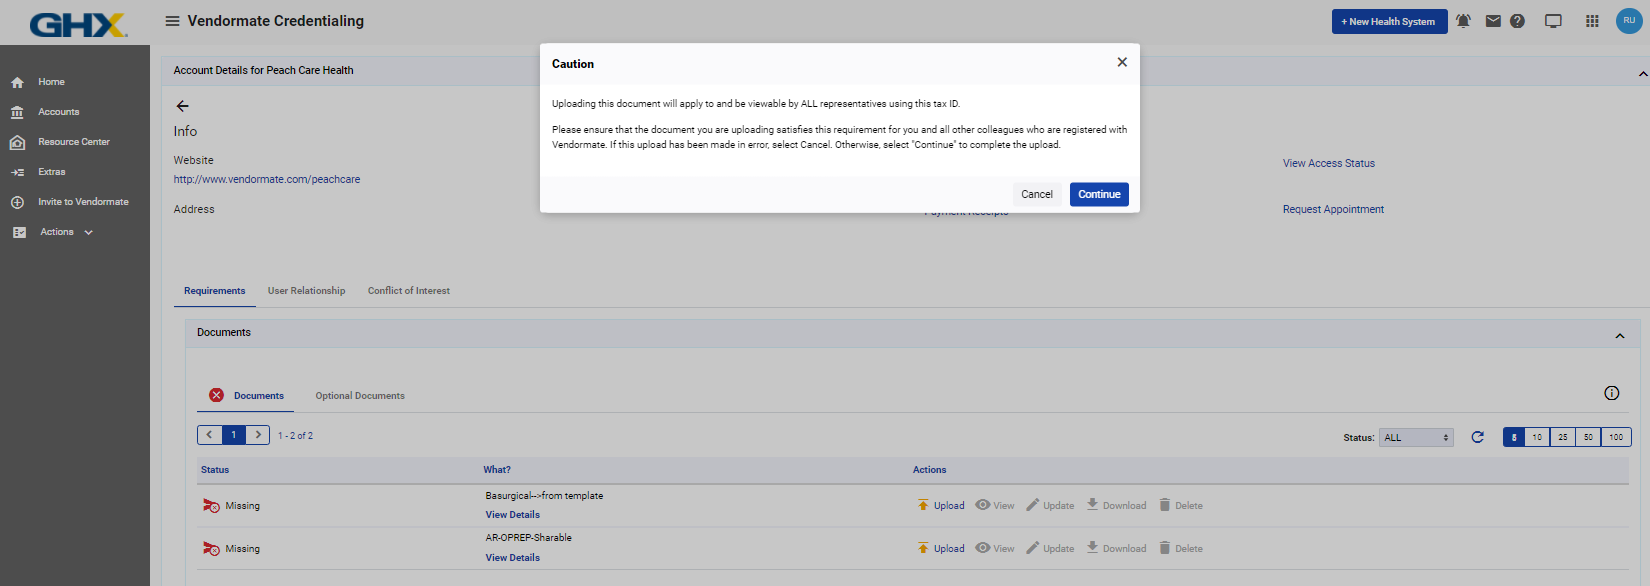This screenshot has height=586, width=1650.
Task: Upload document for AR-OPREP-Sharable
Action: tap(941, 549)
